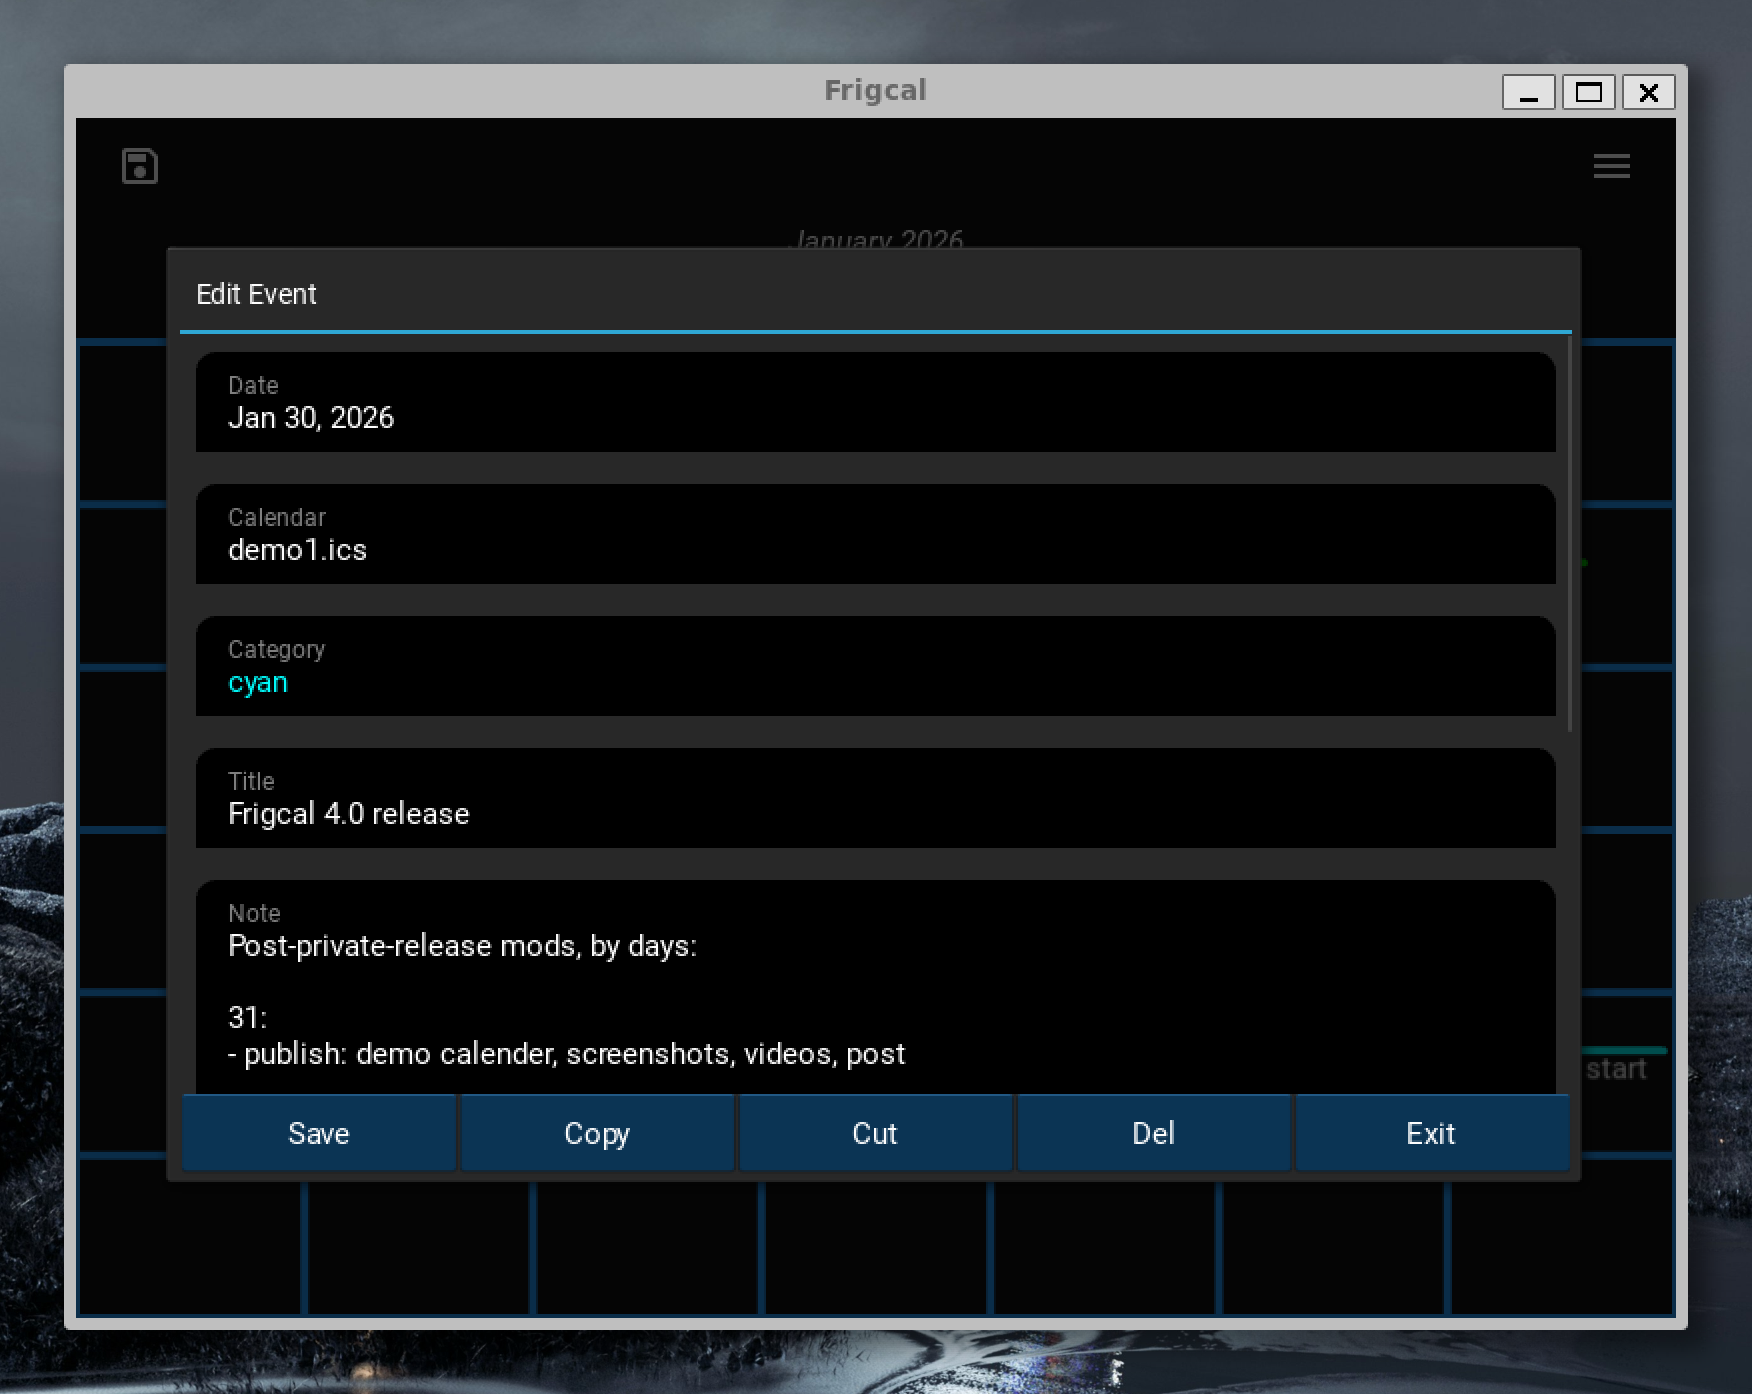This screenshot has width=1752, height=1394.
Task: Open the hamburger menu
Action: point(1611,166)
